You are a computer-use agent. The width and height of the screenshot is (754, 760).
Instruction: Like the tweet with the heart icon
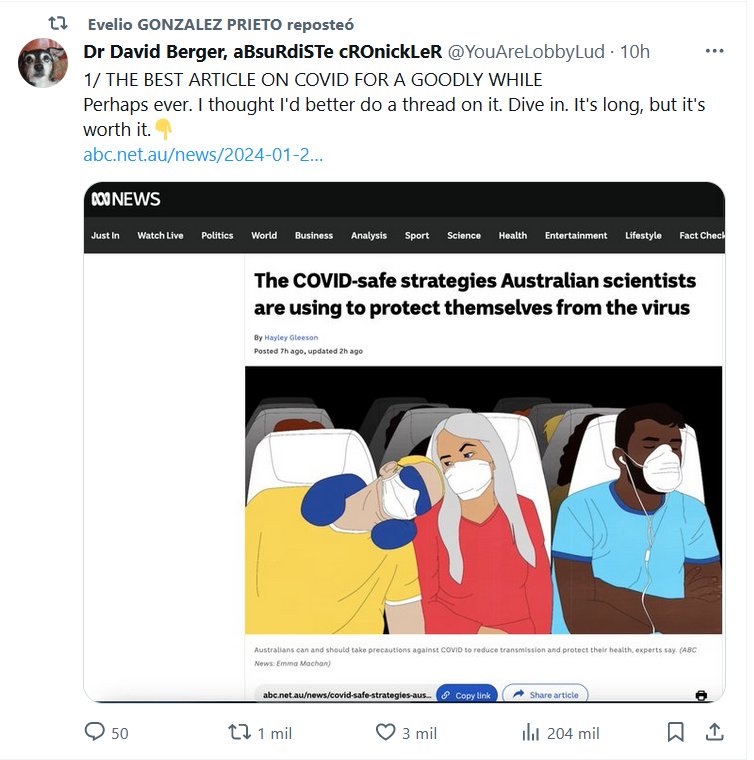pyautogui.click(x=386, y=733)
